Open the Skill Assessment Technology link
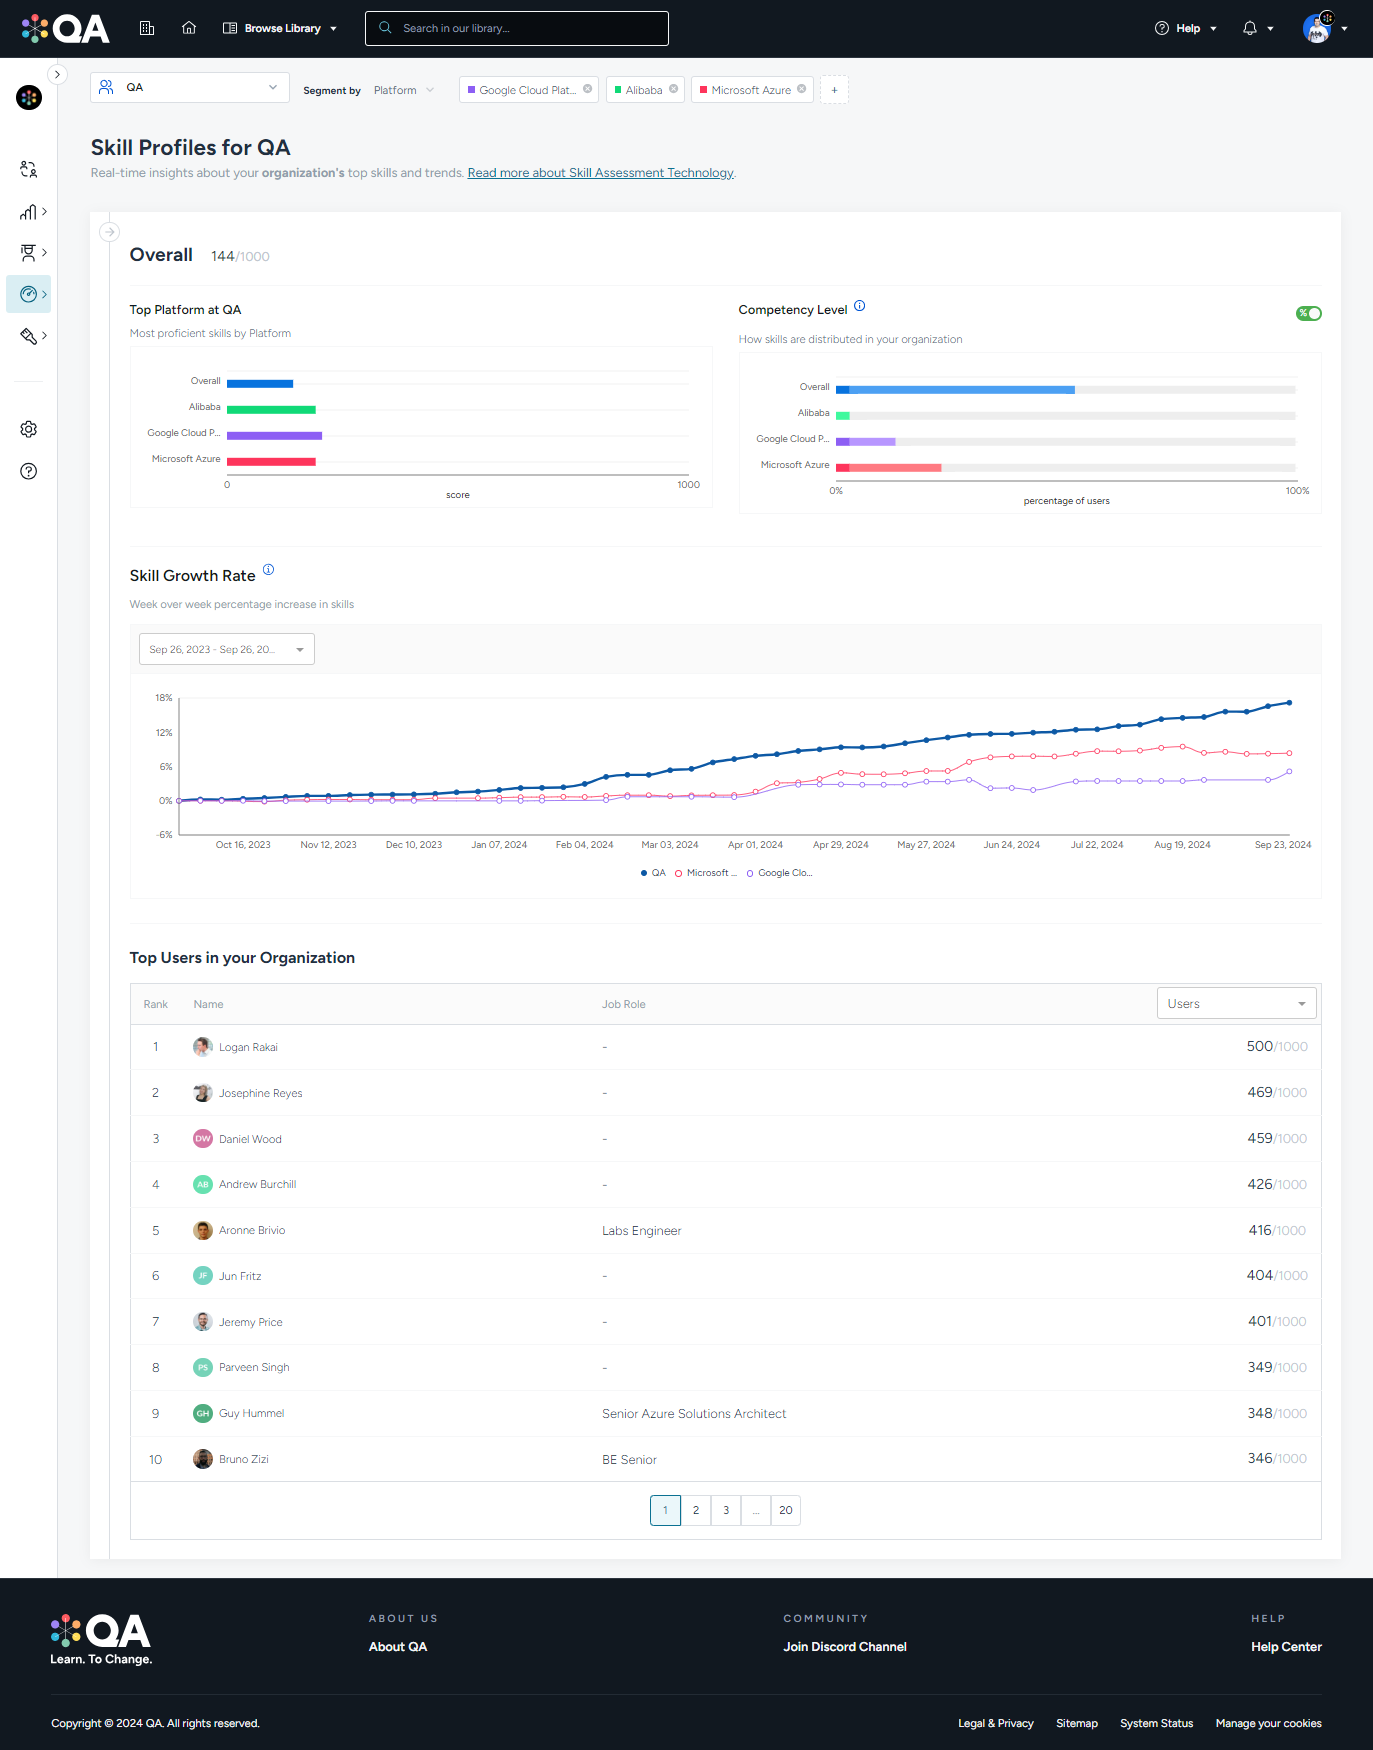Viewport: 1373px width, 1750px height. 601,173
